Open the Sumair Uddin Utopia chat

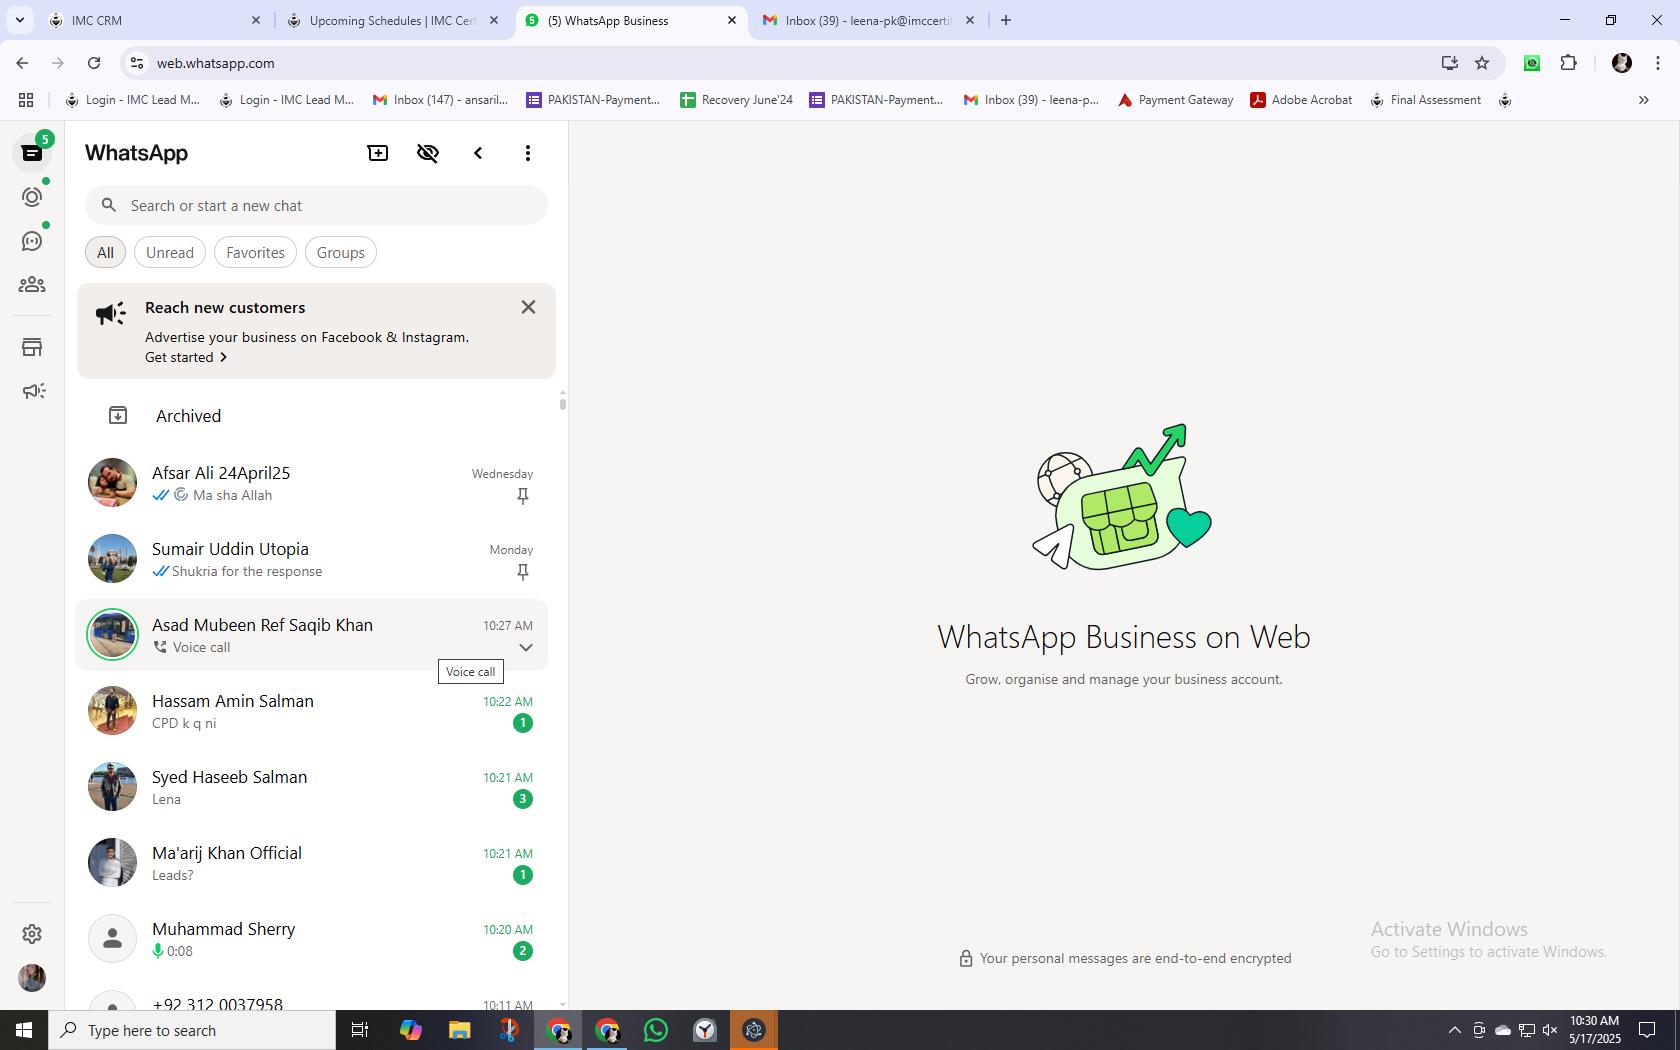312,560
